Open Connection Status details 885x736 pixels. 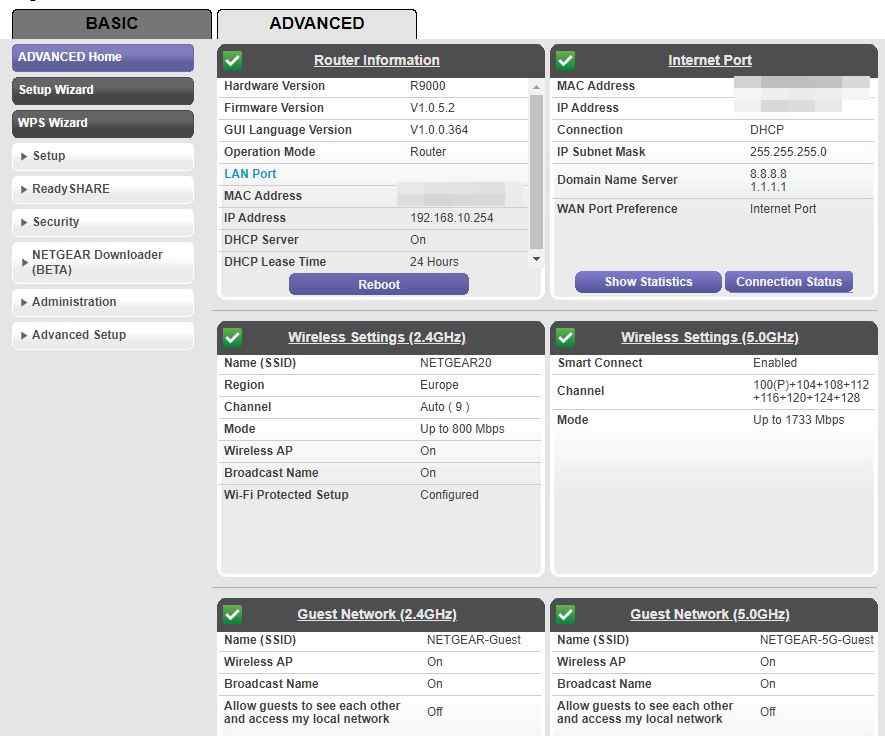[789, 282]
